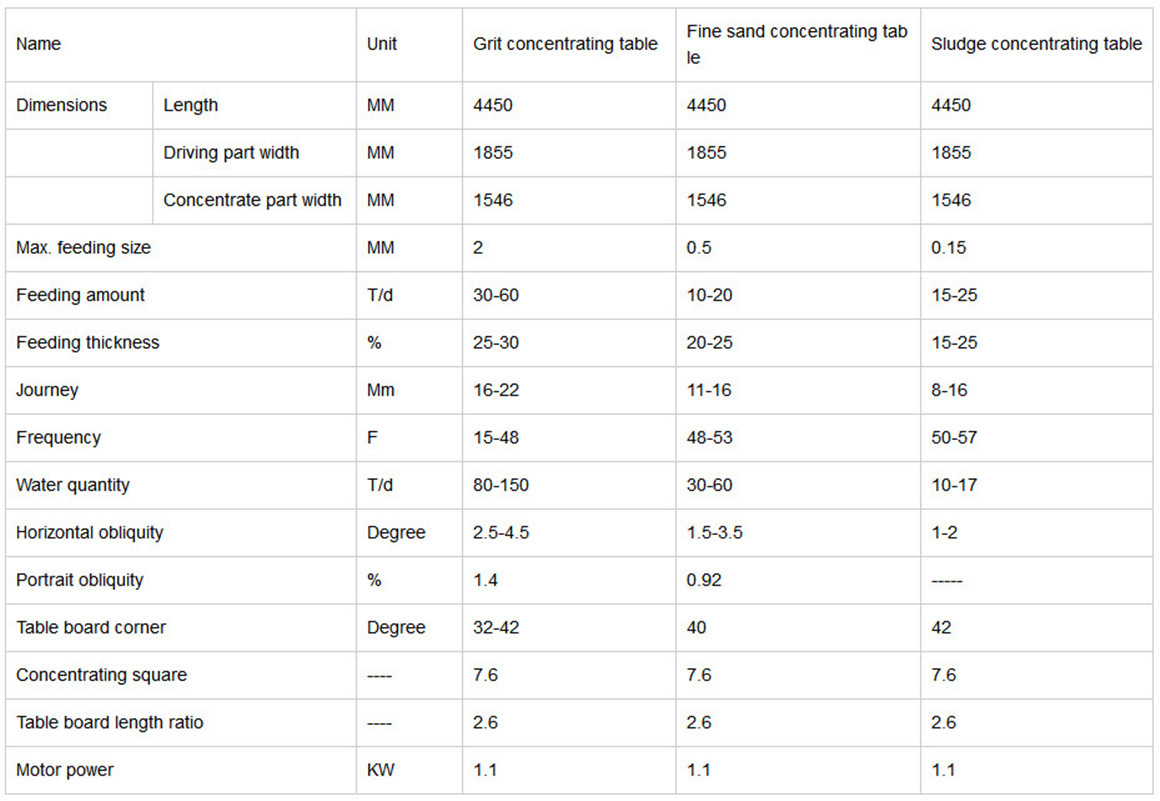The height and width of the screenshot is (801, 1160).
Task: Select the Journey row label
Action: 47,391
